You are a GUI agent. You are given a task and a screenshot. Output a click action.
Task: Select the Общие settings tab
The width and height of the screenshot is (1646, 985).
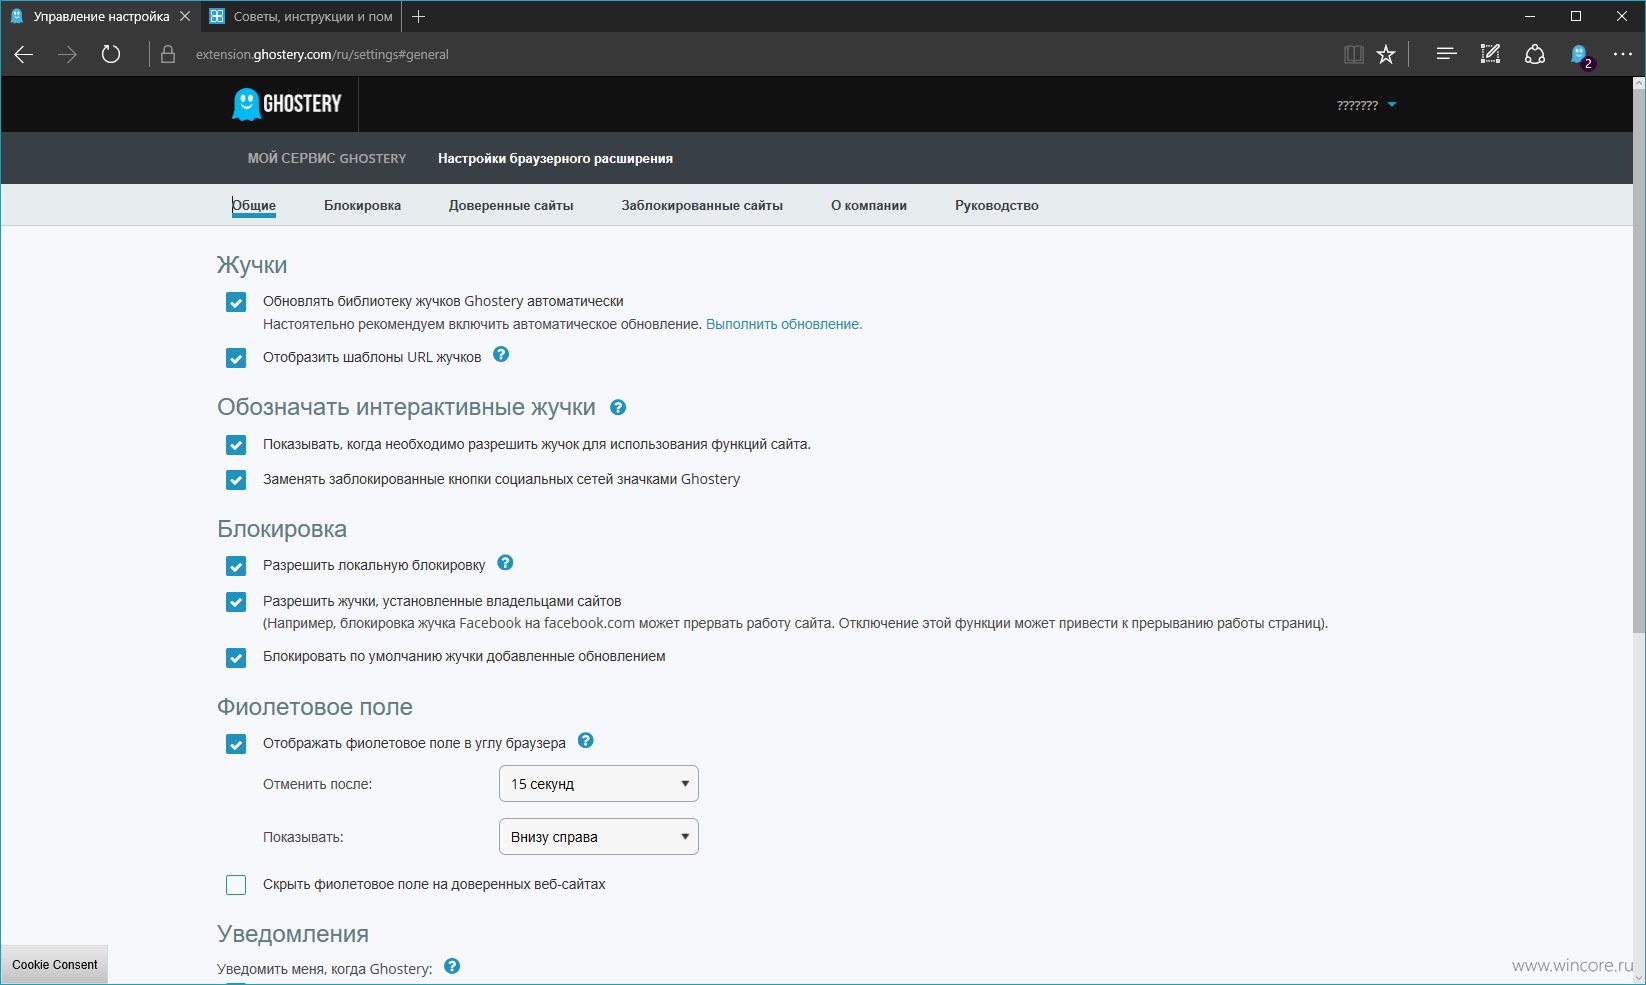pyautogui.click(x=254, y=205)
